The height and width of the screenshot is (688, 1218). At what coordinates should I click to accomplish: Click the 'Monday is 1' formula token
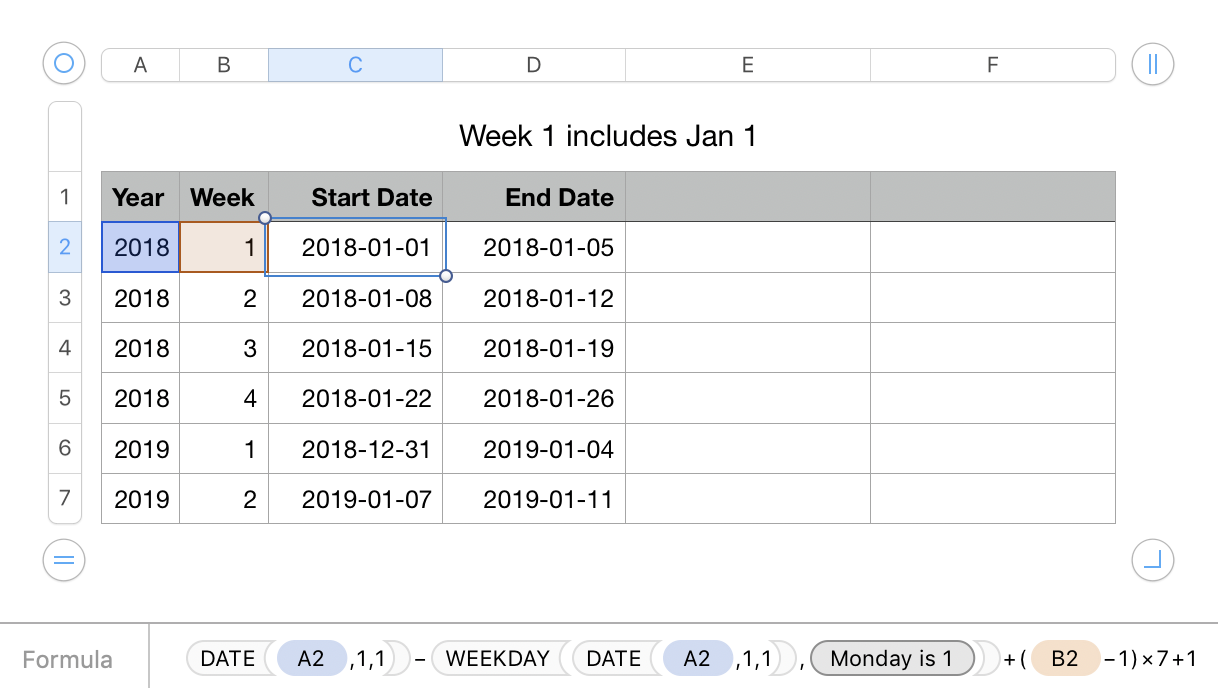pyautogui.click(x=891, y=658)
